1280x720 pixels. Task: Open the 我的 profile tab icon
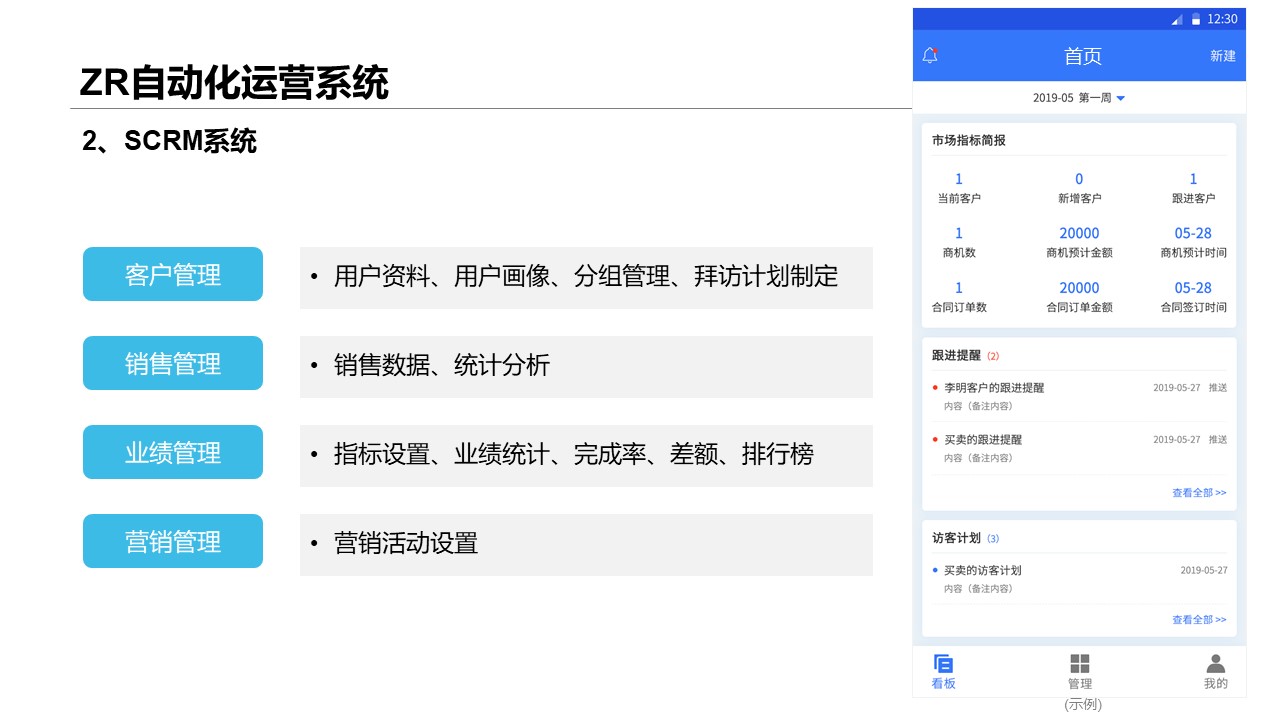(x=1215, y=664)
